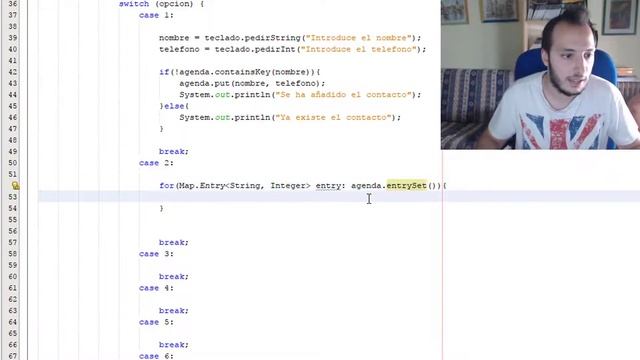Click the webcam video overlay
640x360 pixels.
[x=540, y=74]
